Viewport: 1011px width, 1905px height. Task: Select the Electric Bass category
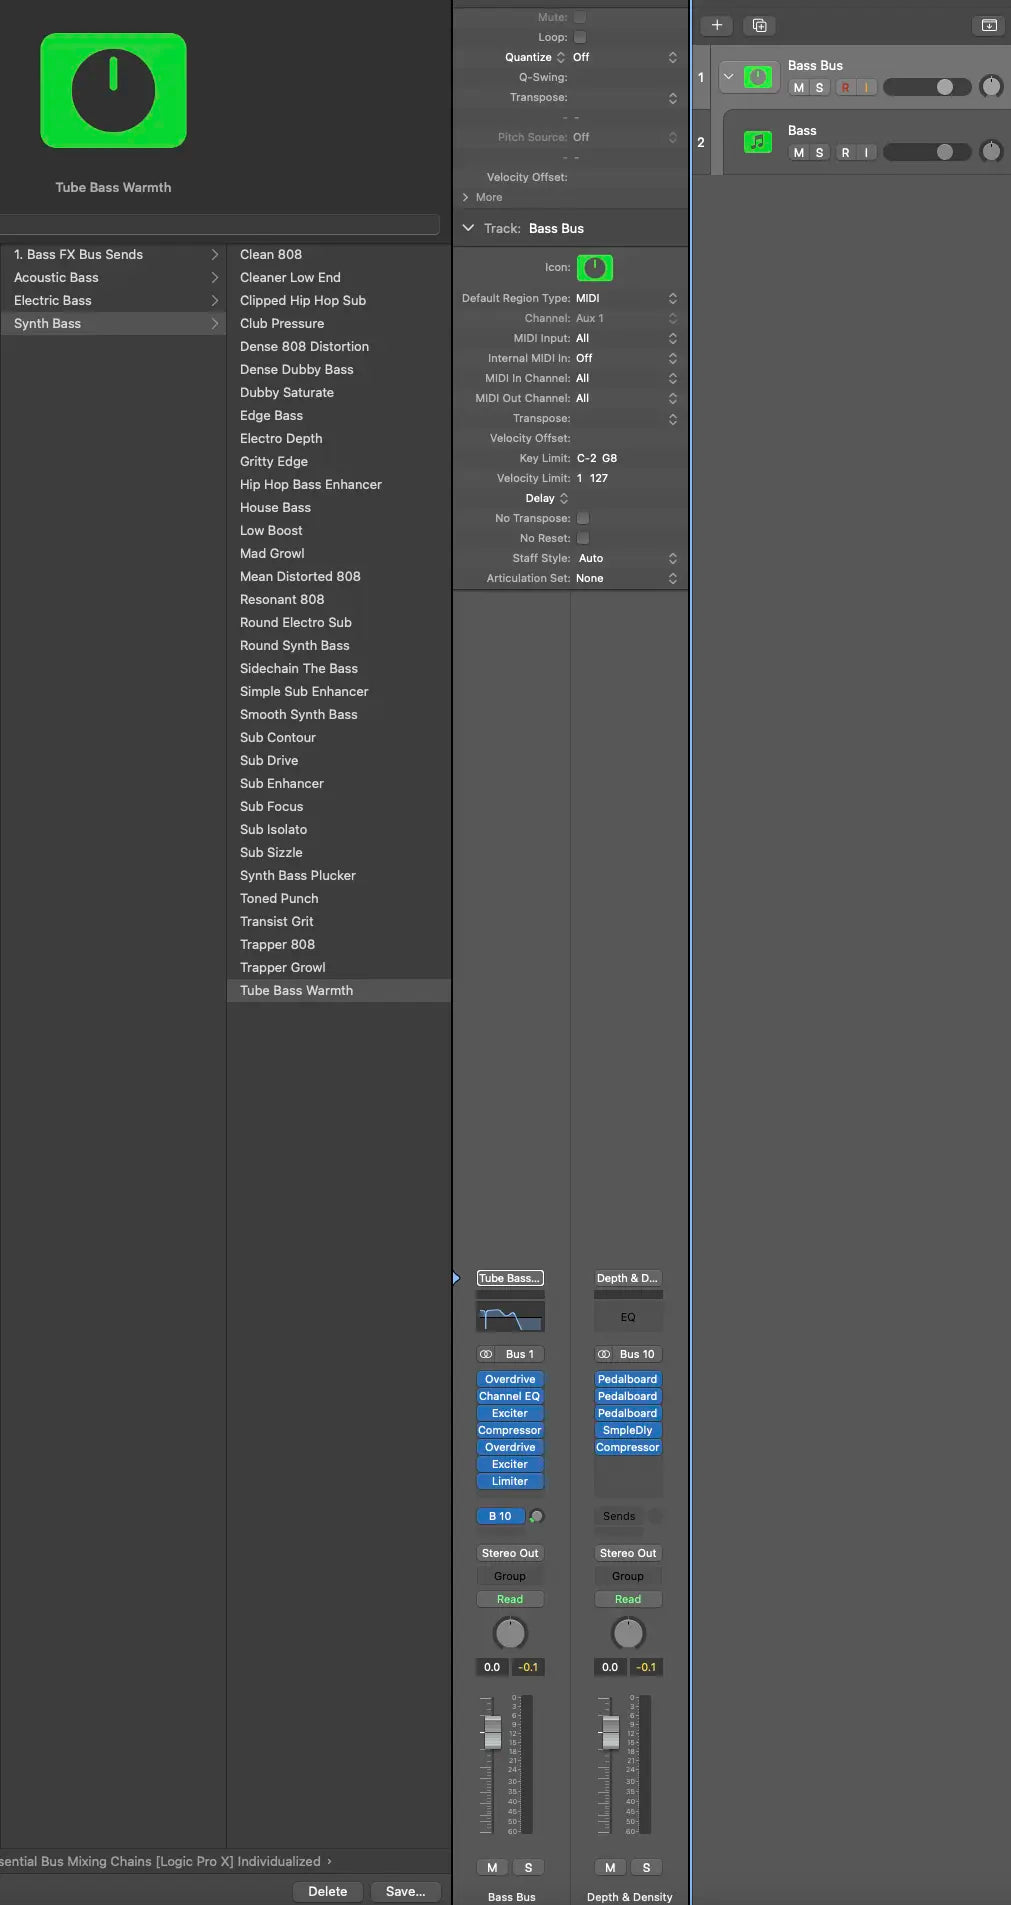pos(53,300)
